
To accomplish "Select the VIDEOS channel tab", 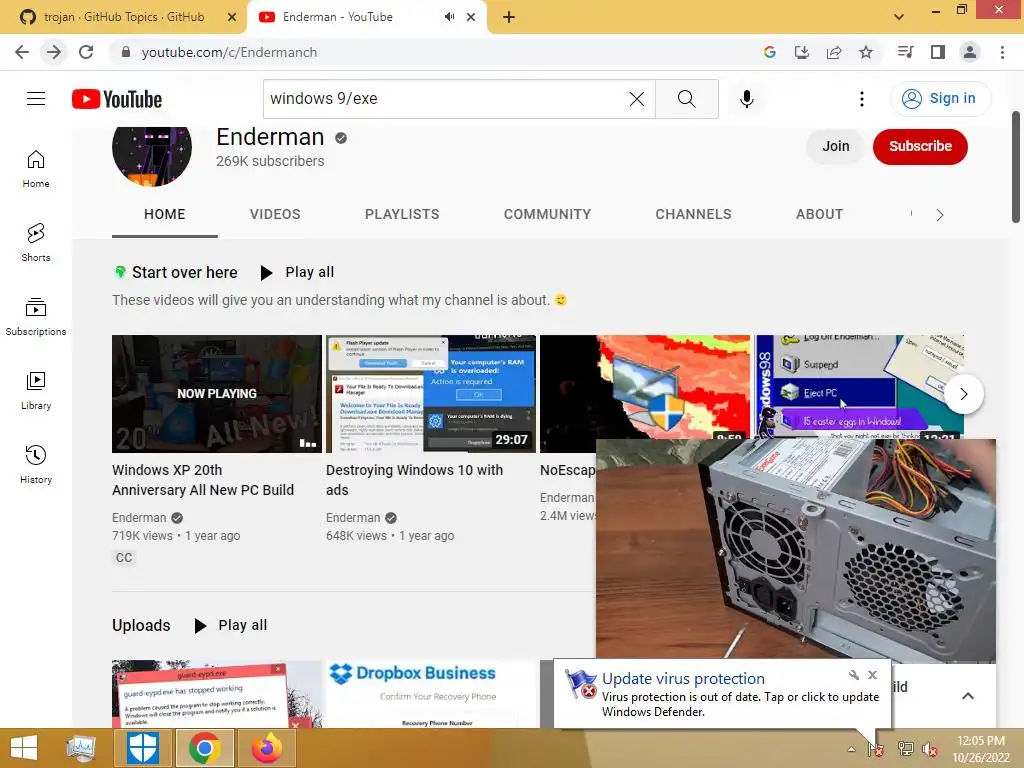I will click(x=275, y=214).
